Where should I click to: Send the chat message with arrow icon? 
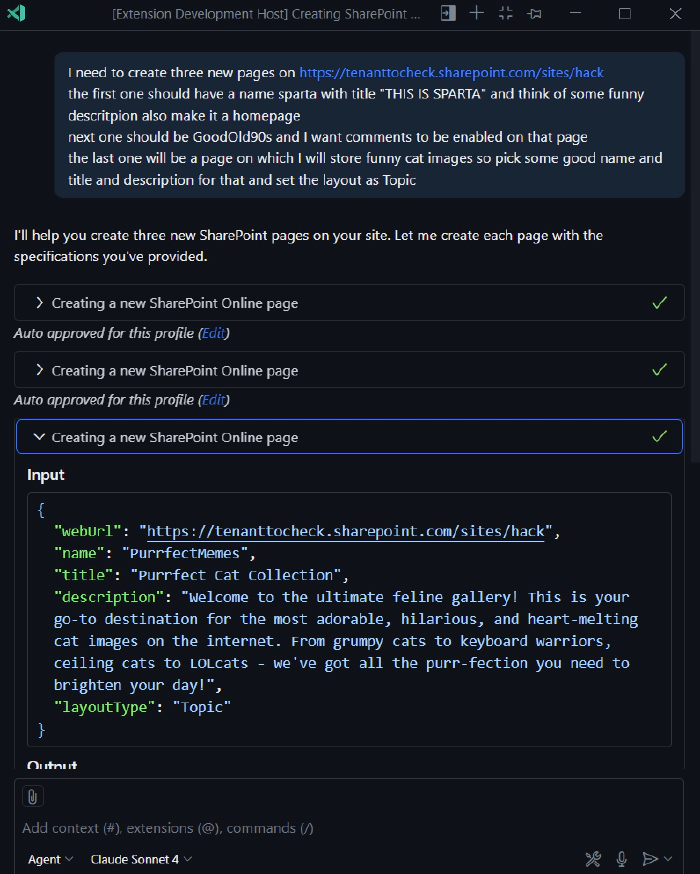648,859
